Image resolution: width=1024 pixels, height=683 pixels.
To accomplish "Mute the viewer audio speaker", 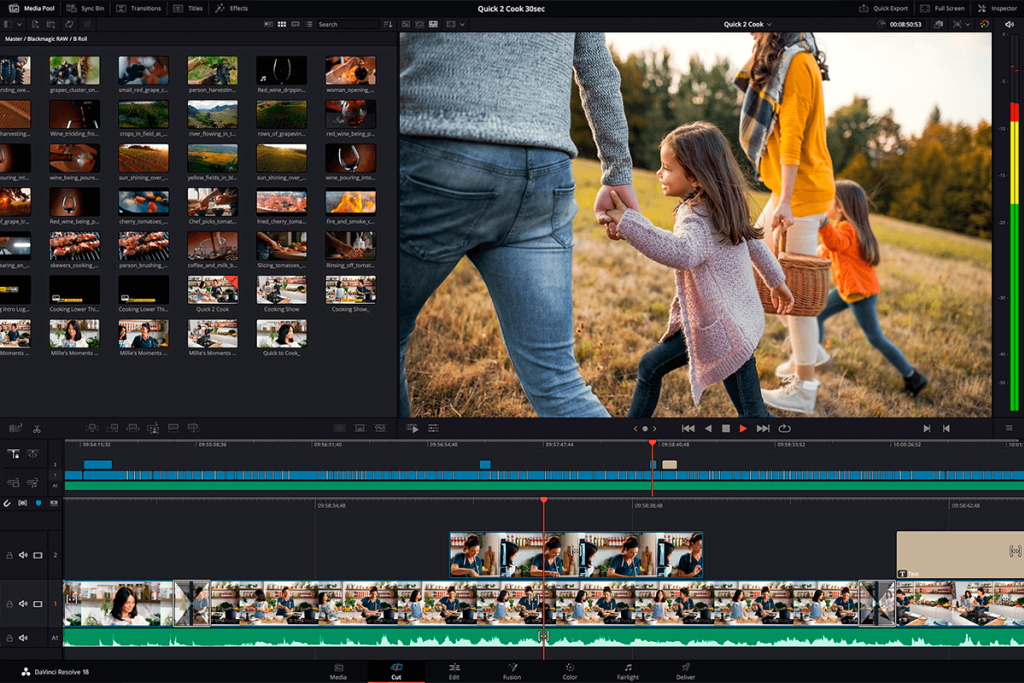I will pos(1009,24).
